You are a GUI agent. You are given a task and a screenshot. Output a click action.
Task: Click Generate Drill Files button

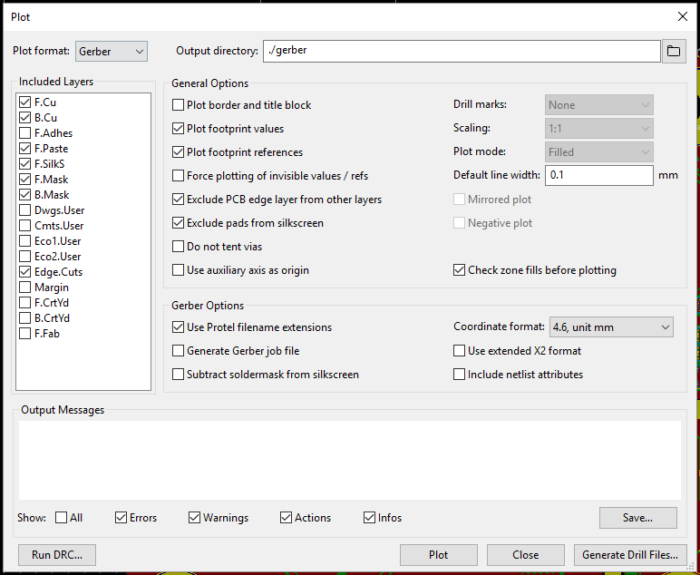631,555
